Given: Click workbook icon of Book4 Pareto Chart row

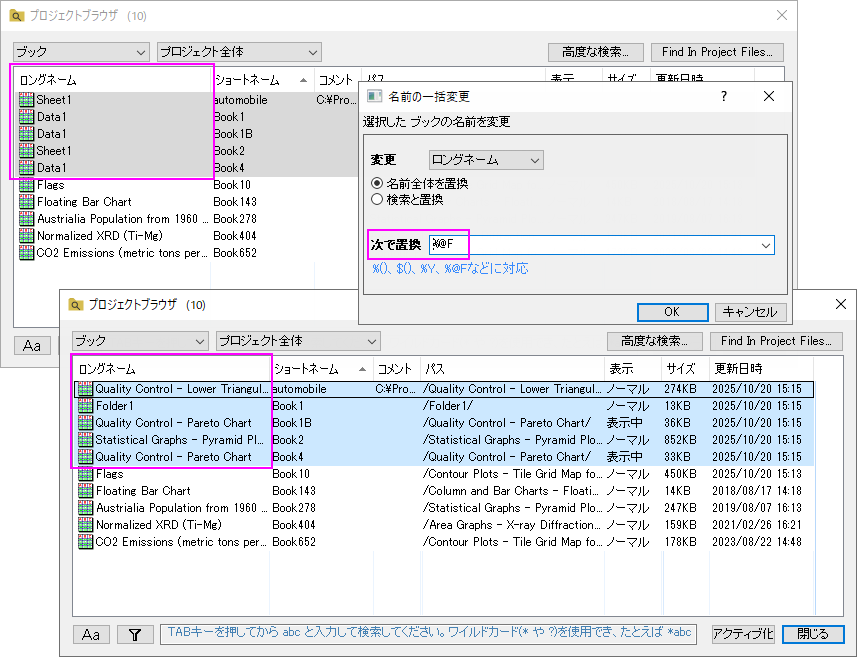Looking at the screenshot, I should 85,456.
